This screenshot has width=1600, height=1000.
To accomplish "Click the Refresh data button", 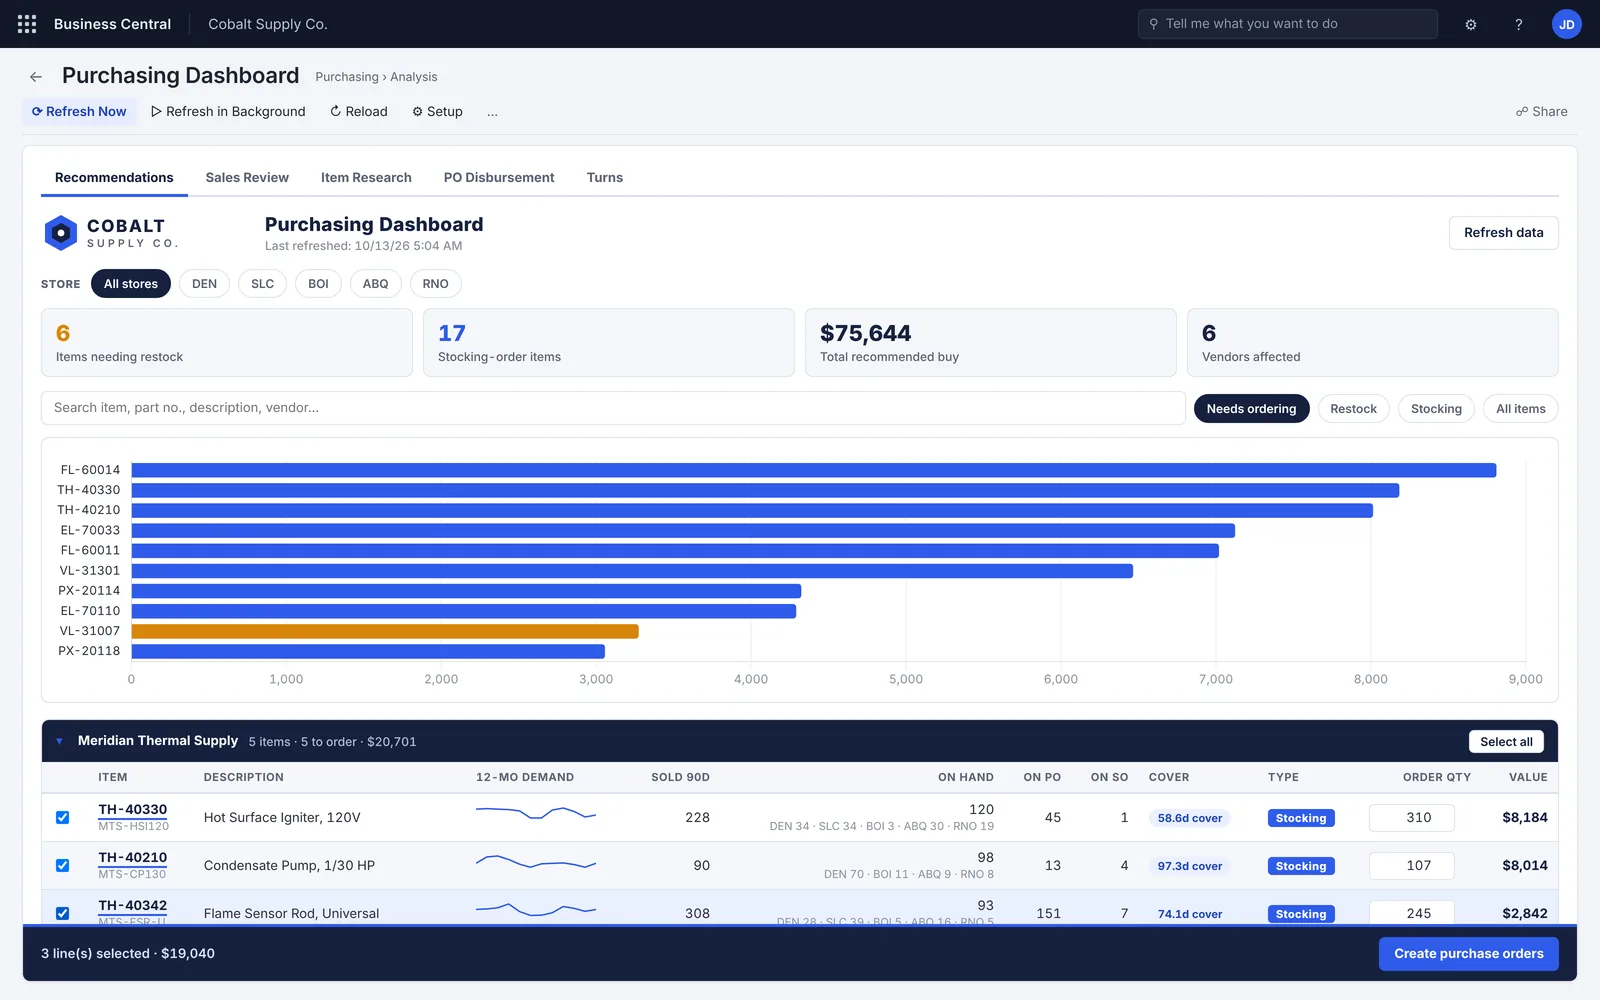I will pyautogui.click(x=1503, y=233).
